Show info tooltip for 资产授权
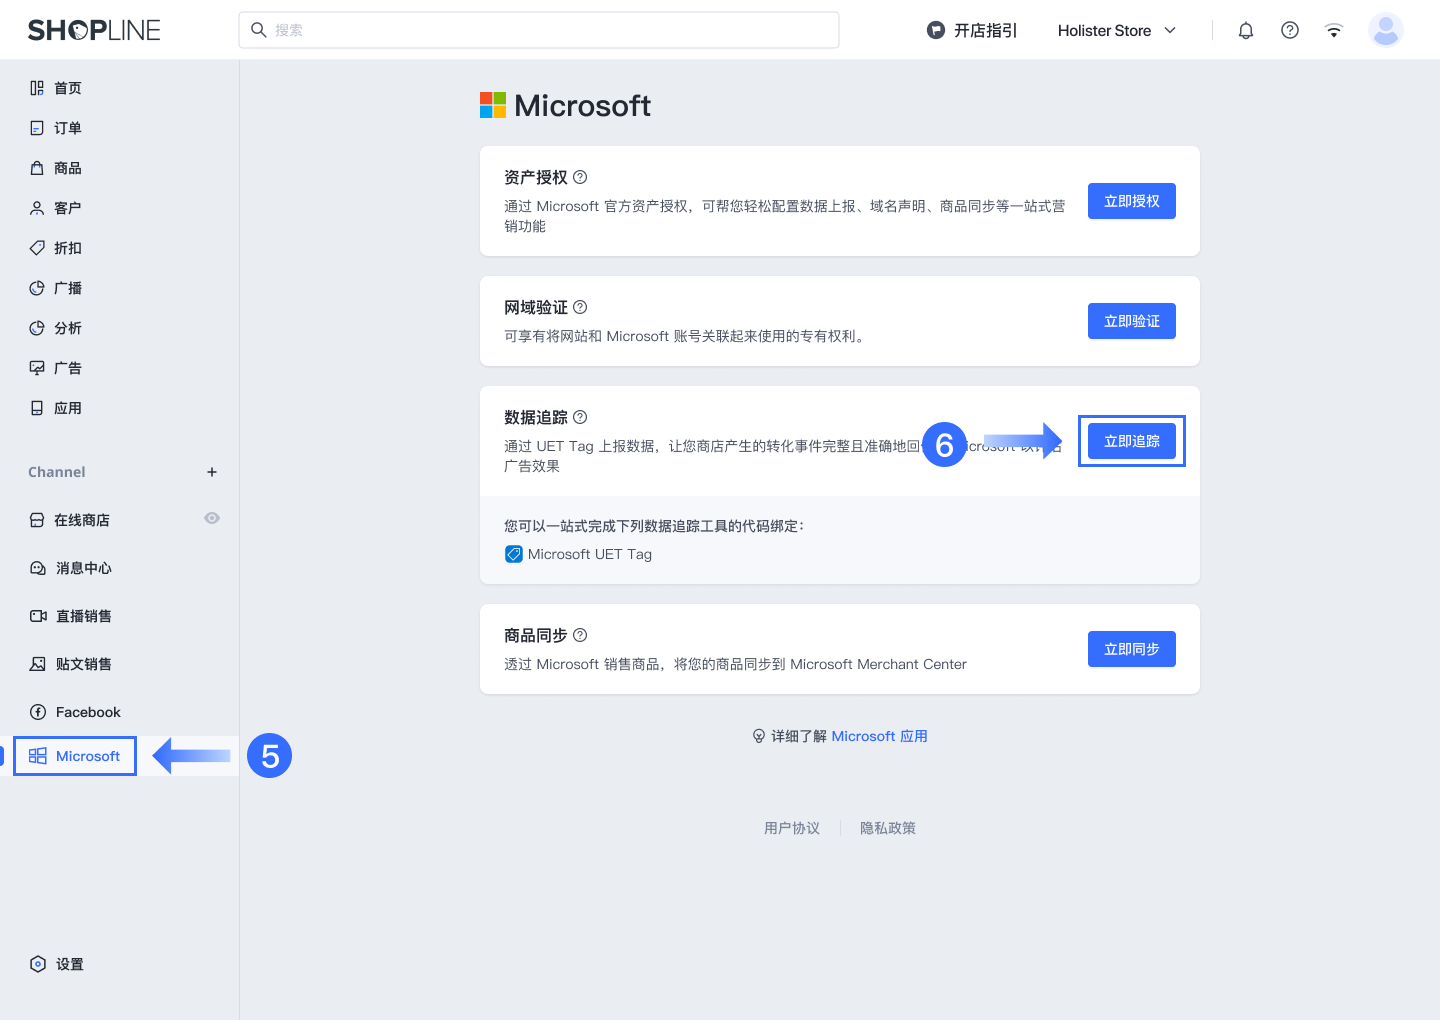1440x1020 pixels. (580, 177)
